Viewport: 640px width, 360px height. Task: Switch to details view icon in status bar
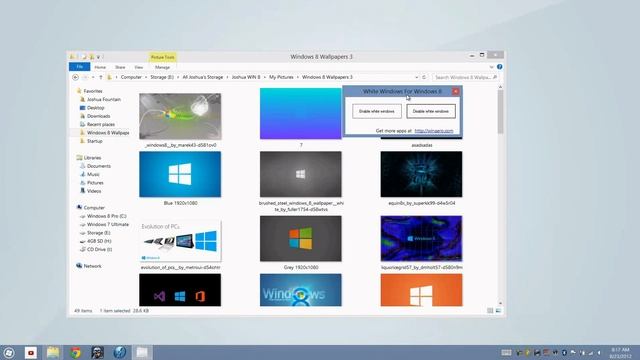(x=490, y=311)
